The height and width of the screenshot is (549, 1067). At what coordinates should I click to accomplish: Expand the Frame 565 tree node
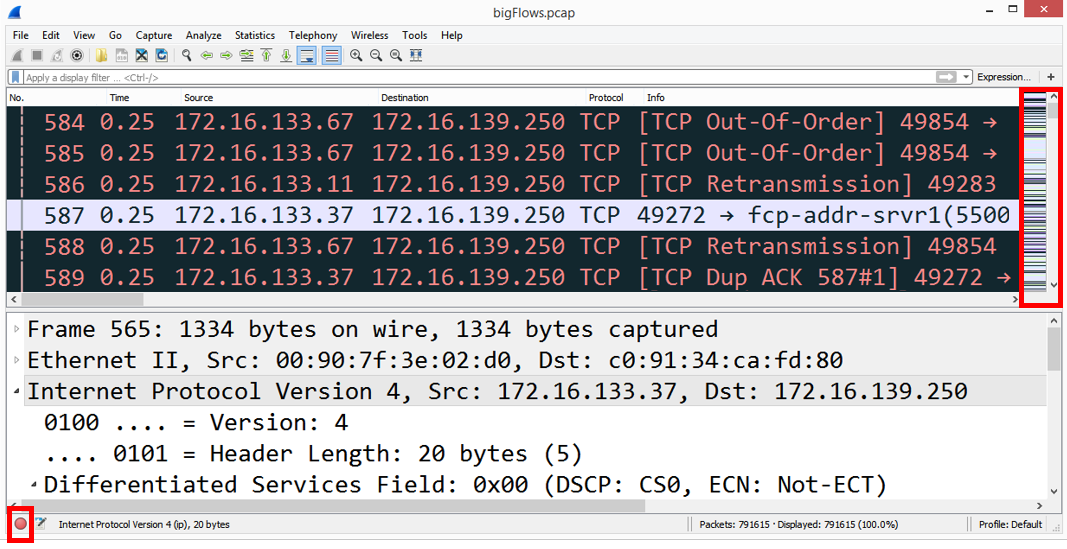(16, 329)
